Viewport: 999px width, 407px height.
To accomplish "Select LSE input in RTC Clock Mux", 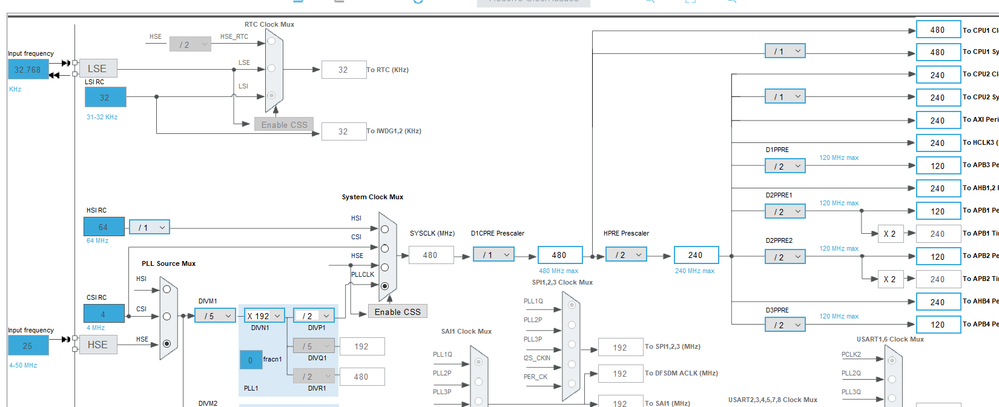I will [270, 67].
